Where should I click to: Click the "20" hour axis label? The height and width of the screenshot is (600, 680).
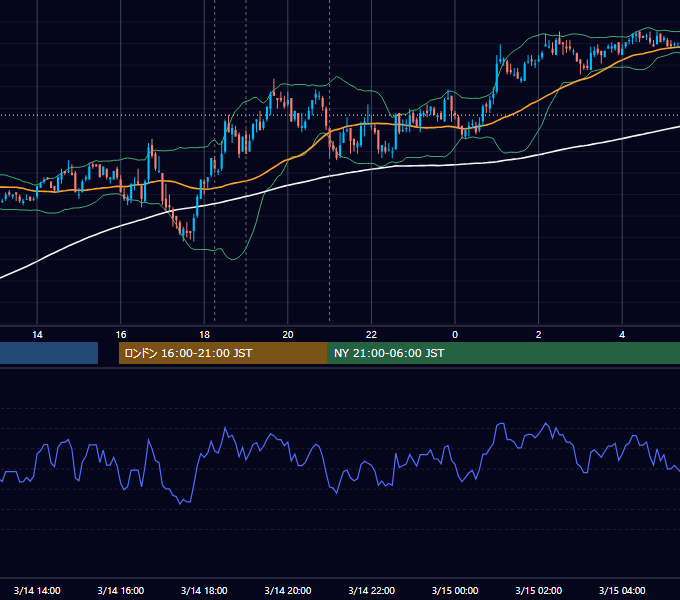click(x=288, y=335)
